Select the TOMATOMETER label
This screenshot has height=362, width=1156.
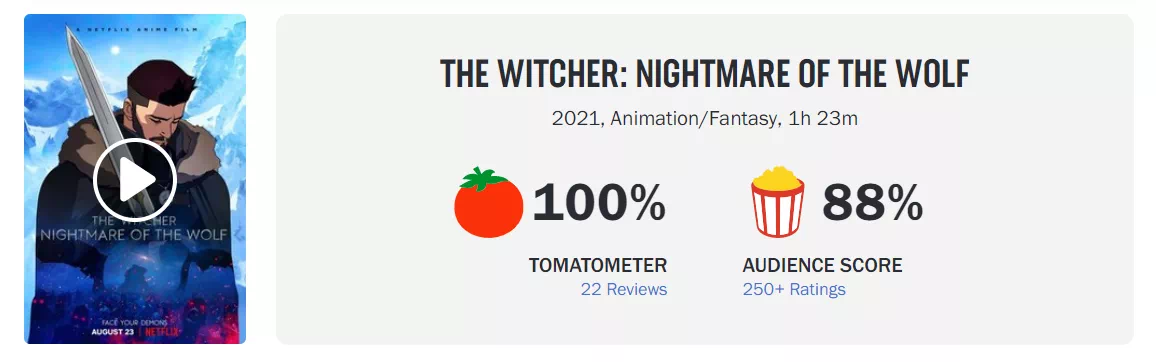click(598, 265)
